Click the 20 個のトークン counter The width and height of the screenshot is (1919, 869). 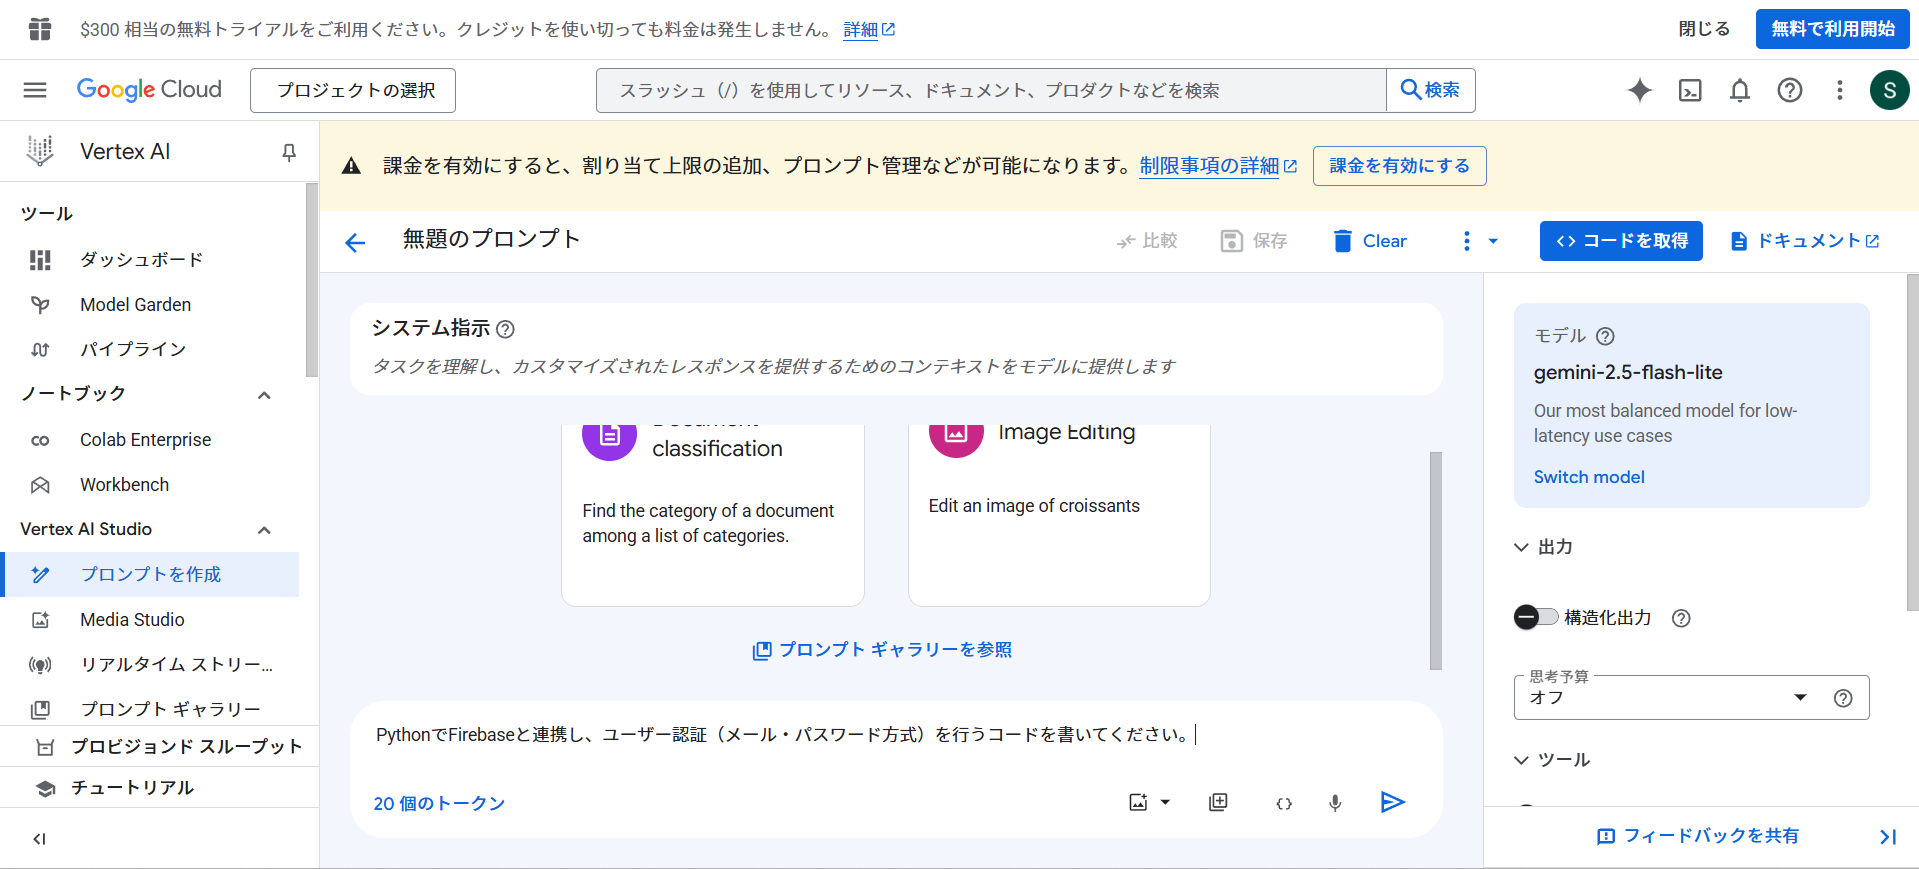coord(439,804)
